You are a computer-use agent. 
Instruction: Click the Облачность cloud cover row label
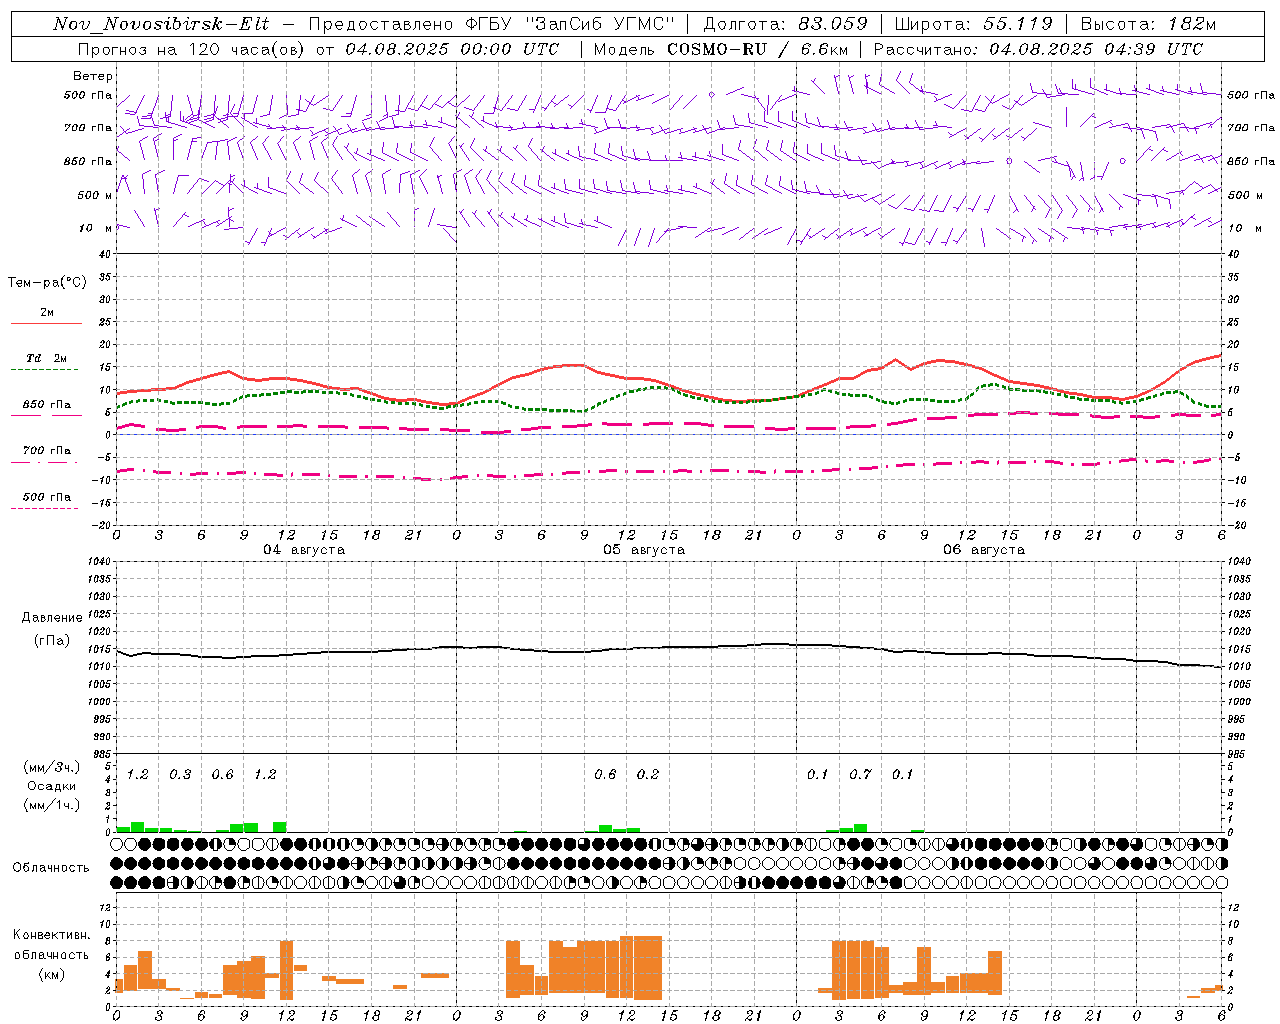pos(51,868)
